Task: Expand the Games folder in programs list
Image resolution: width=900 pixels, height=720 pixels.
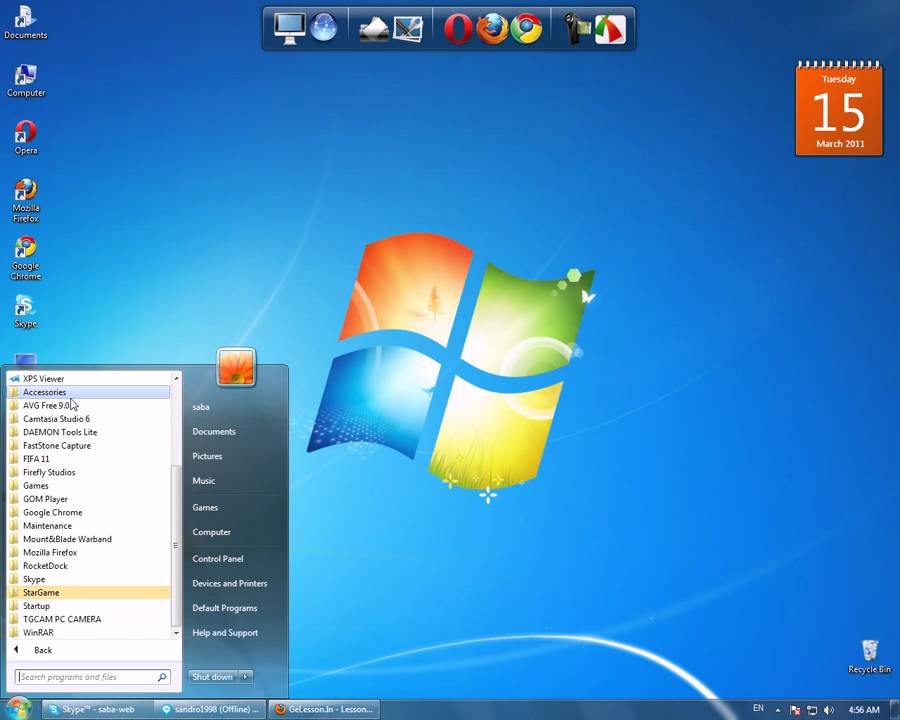Action: click(89, 486)
